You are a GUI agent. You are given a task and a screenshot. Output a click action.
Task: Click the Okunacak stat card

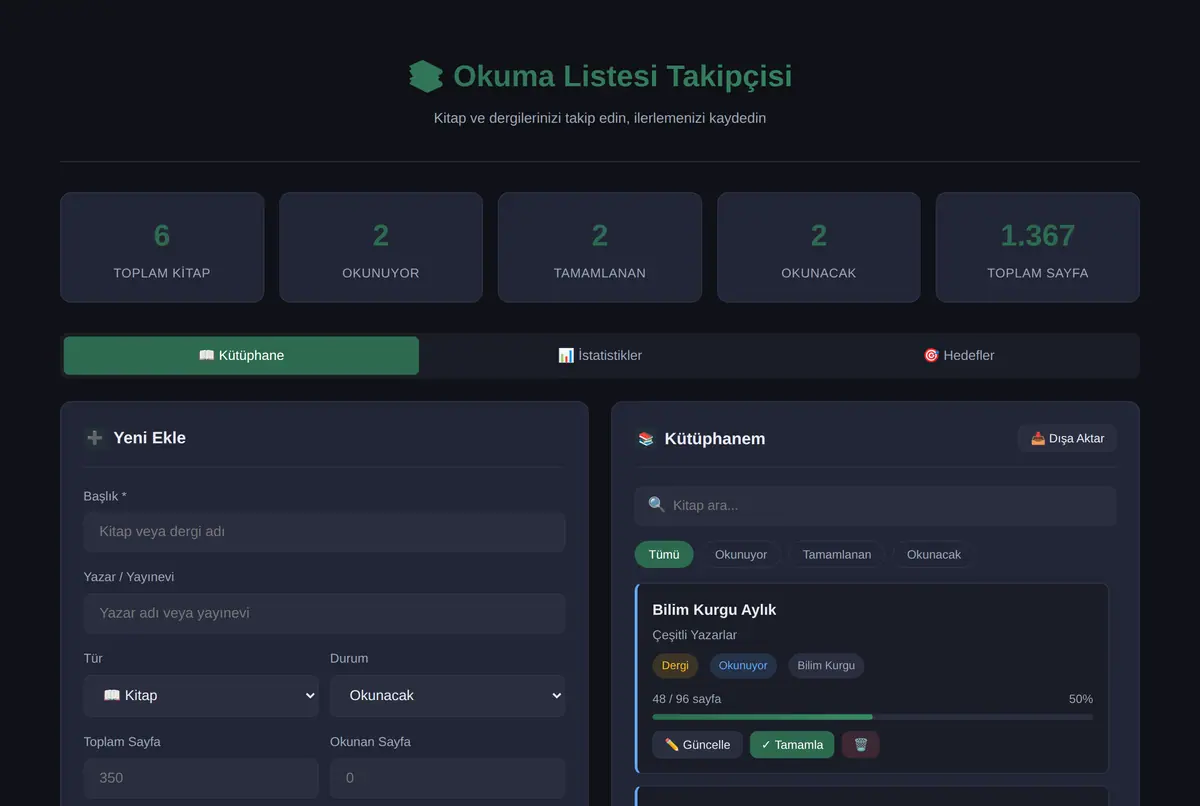click(x=819, y=247)
